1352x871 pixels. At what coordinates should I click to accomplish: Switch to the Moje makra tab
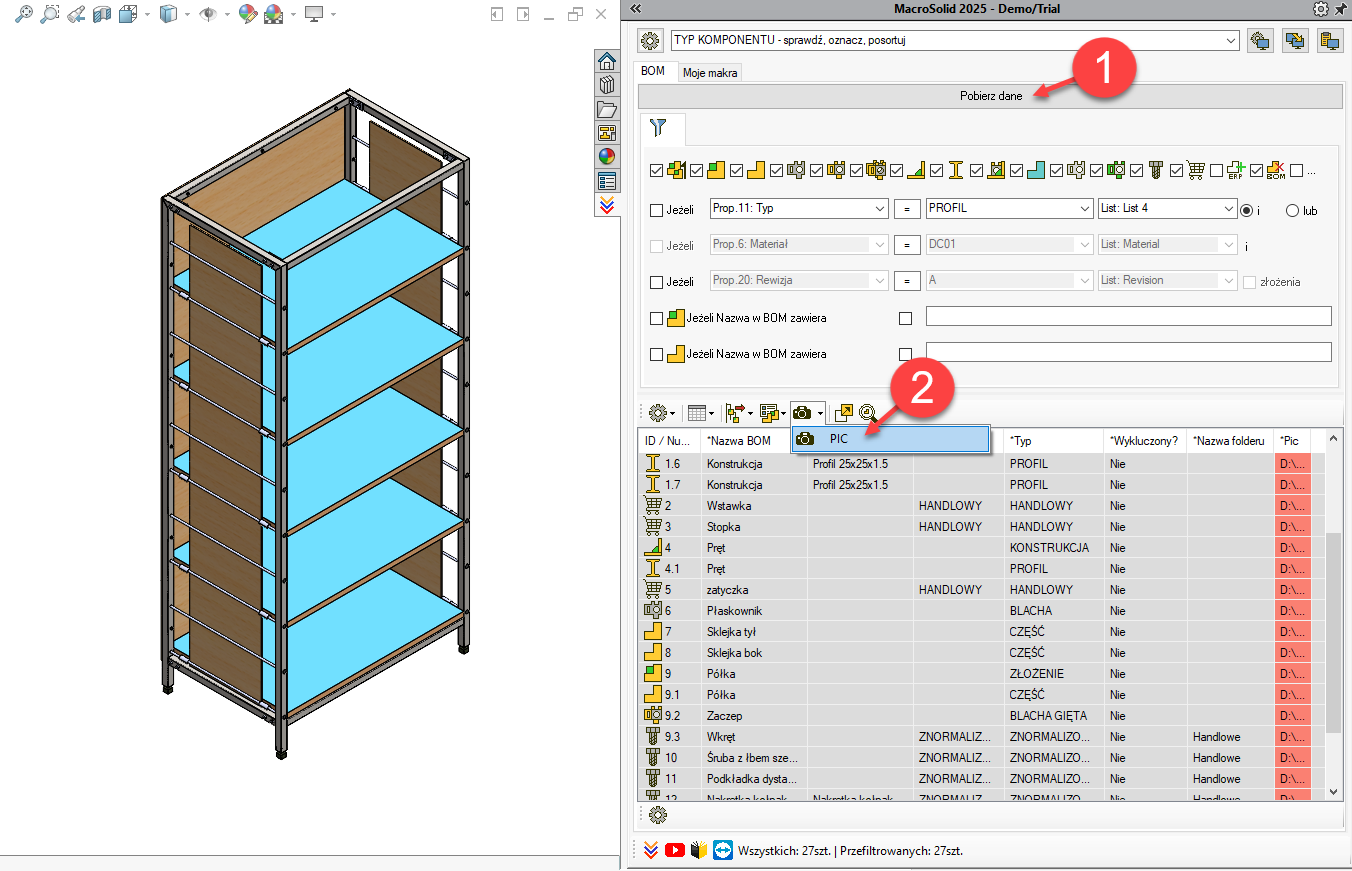pos(710,72)
